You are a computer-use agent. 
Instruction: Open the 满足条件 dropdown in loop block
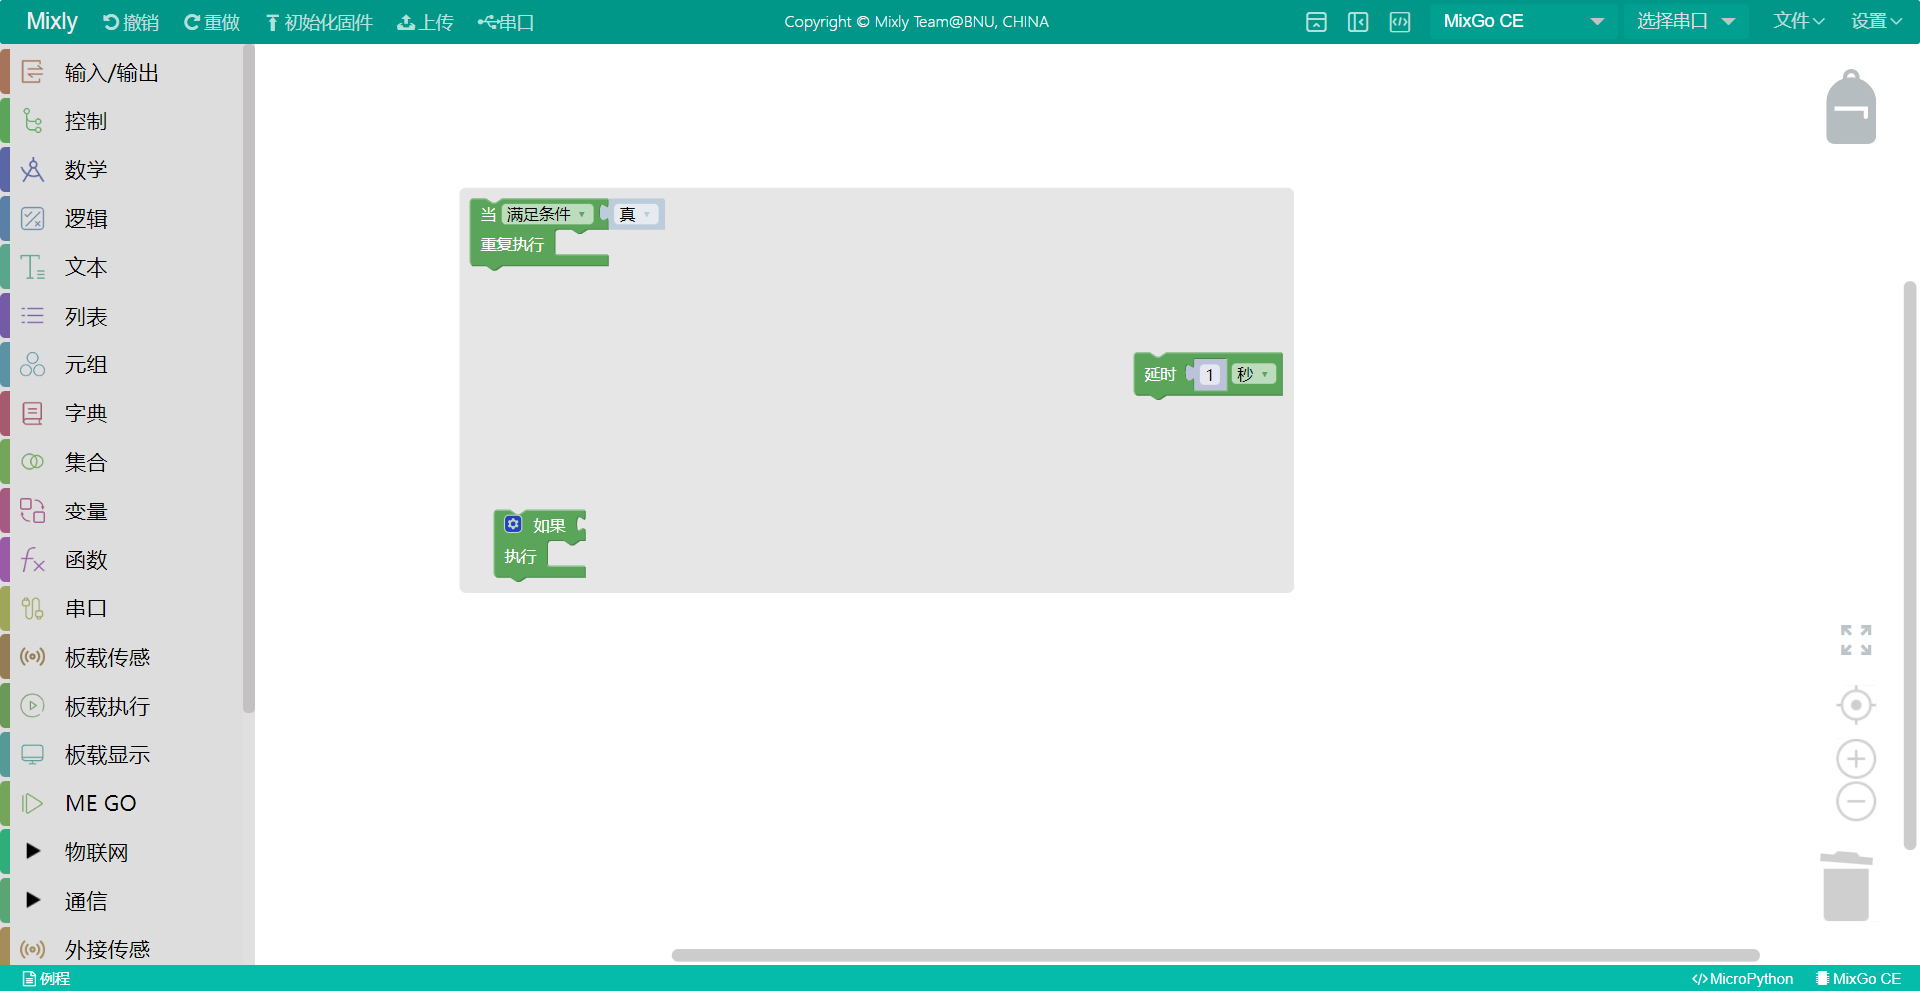tap(546, 214)
